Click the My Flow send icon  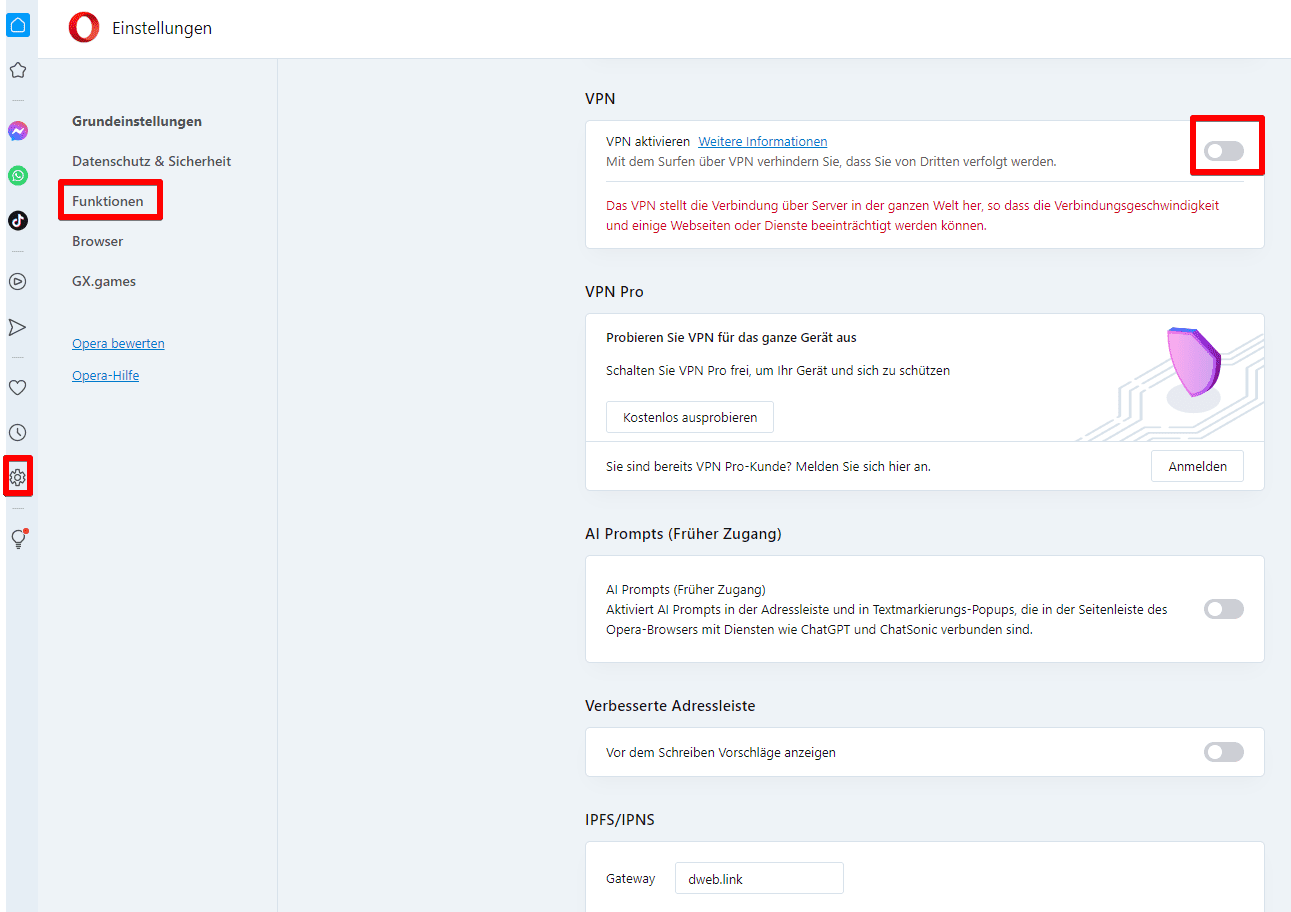click(x=18, y=327)
